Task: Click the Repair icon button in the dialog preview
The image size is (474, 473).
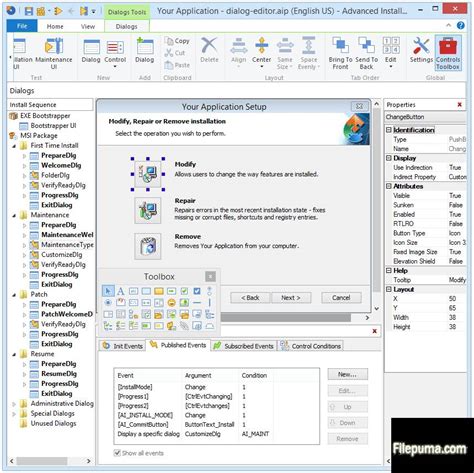Action: (x=148, y=210)
